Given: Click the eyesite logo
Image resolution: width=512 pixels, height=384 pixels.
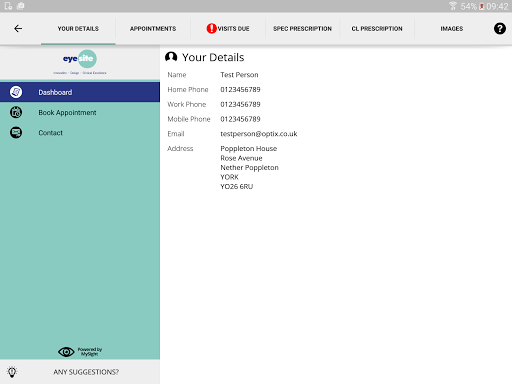Looking at the screenshot, I should (80, 62).
